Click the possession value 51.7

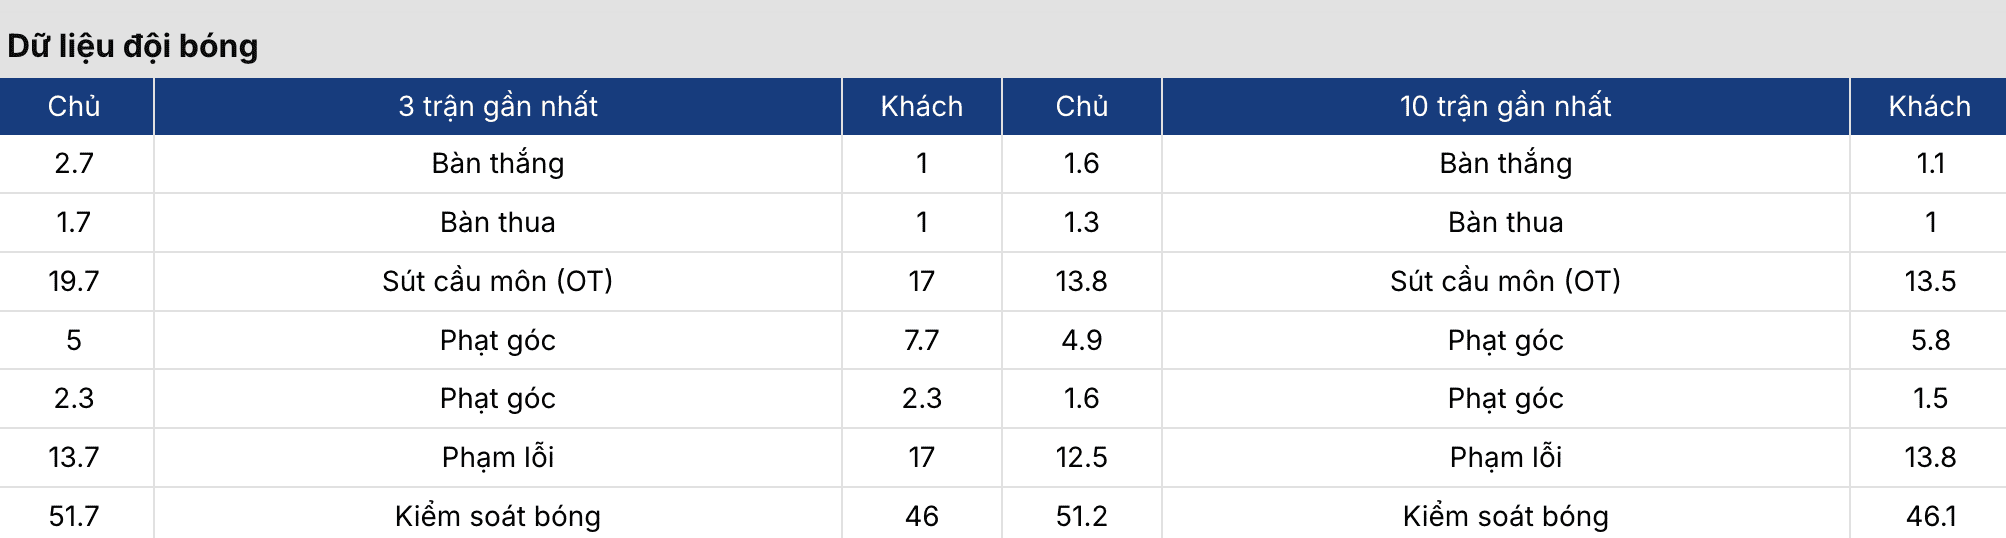[x=74, y=516]
